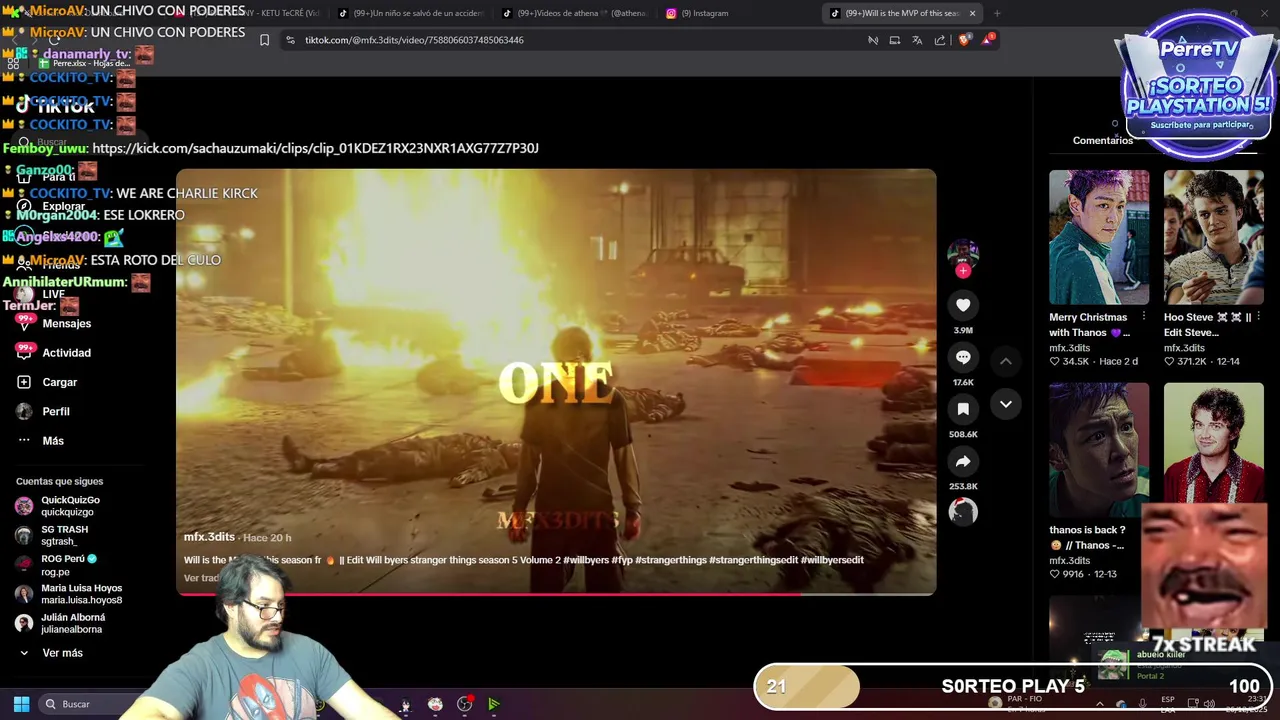The image size is (1280, 720).
Task: Click TikTok logo in sidebar
Action: pyautogui.click(x=55, y=105)
